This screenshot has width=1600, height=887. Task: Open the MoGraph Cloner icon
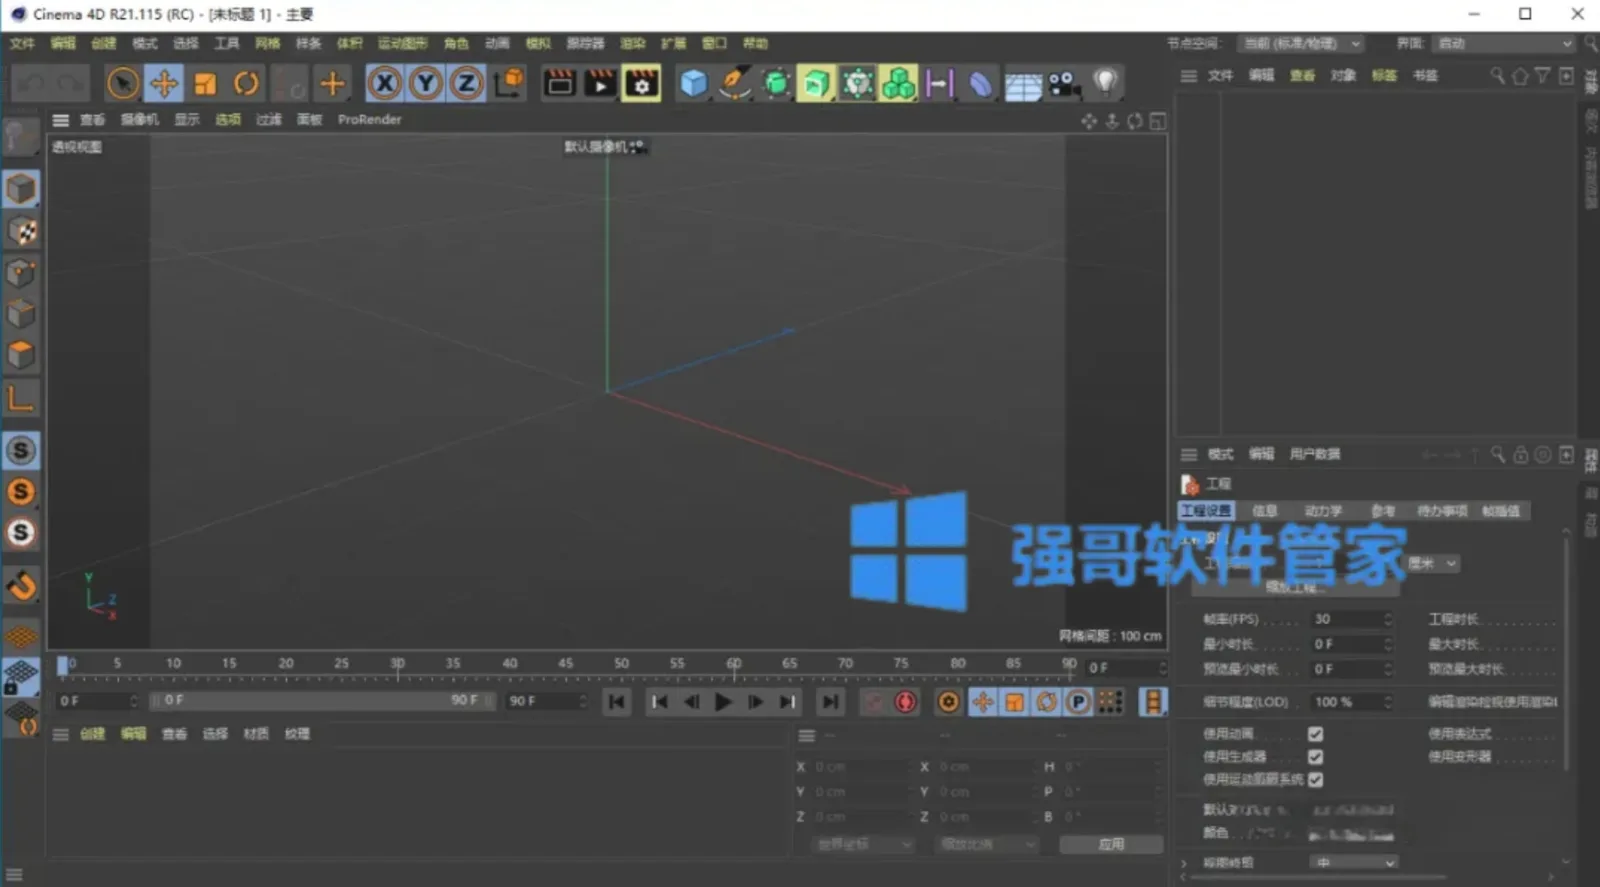pos(898,84)
